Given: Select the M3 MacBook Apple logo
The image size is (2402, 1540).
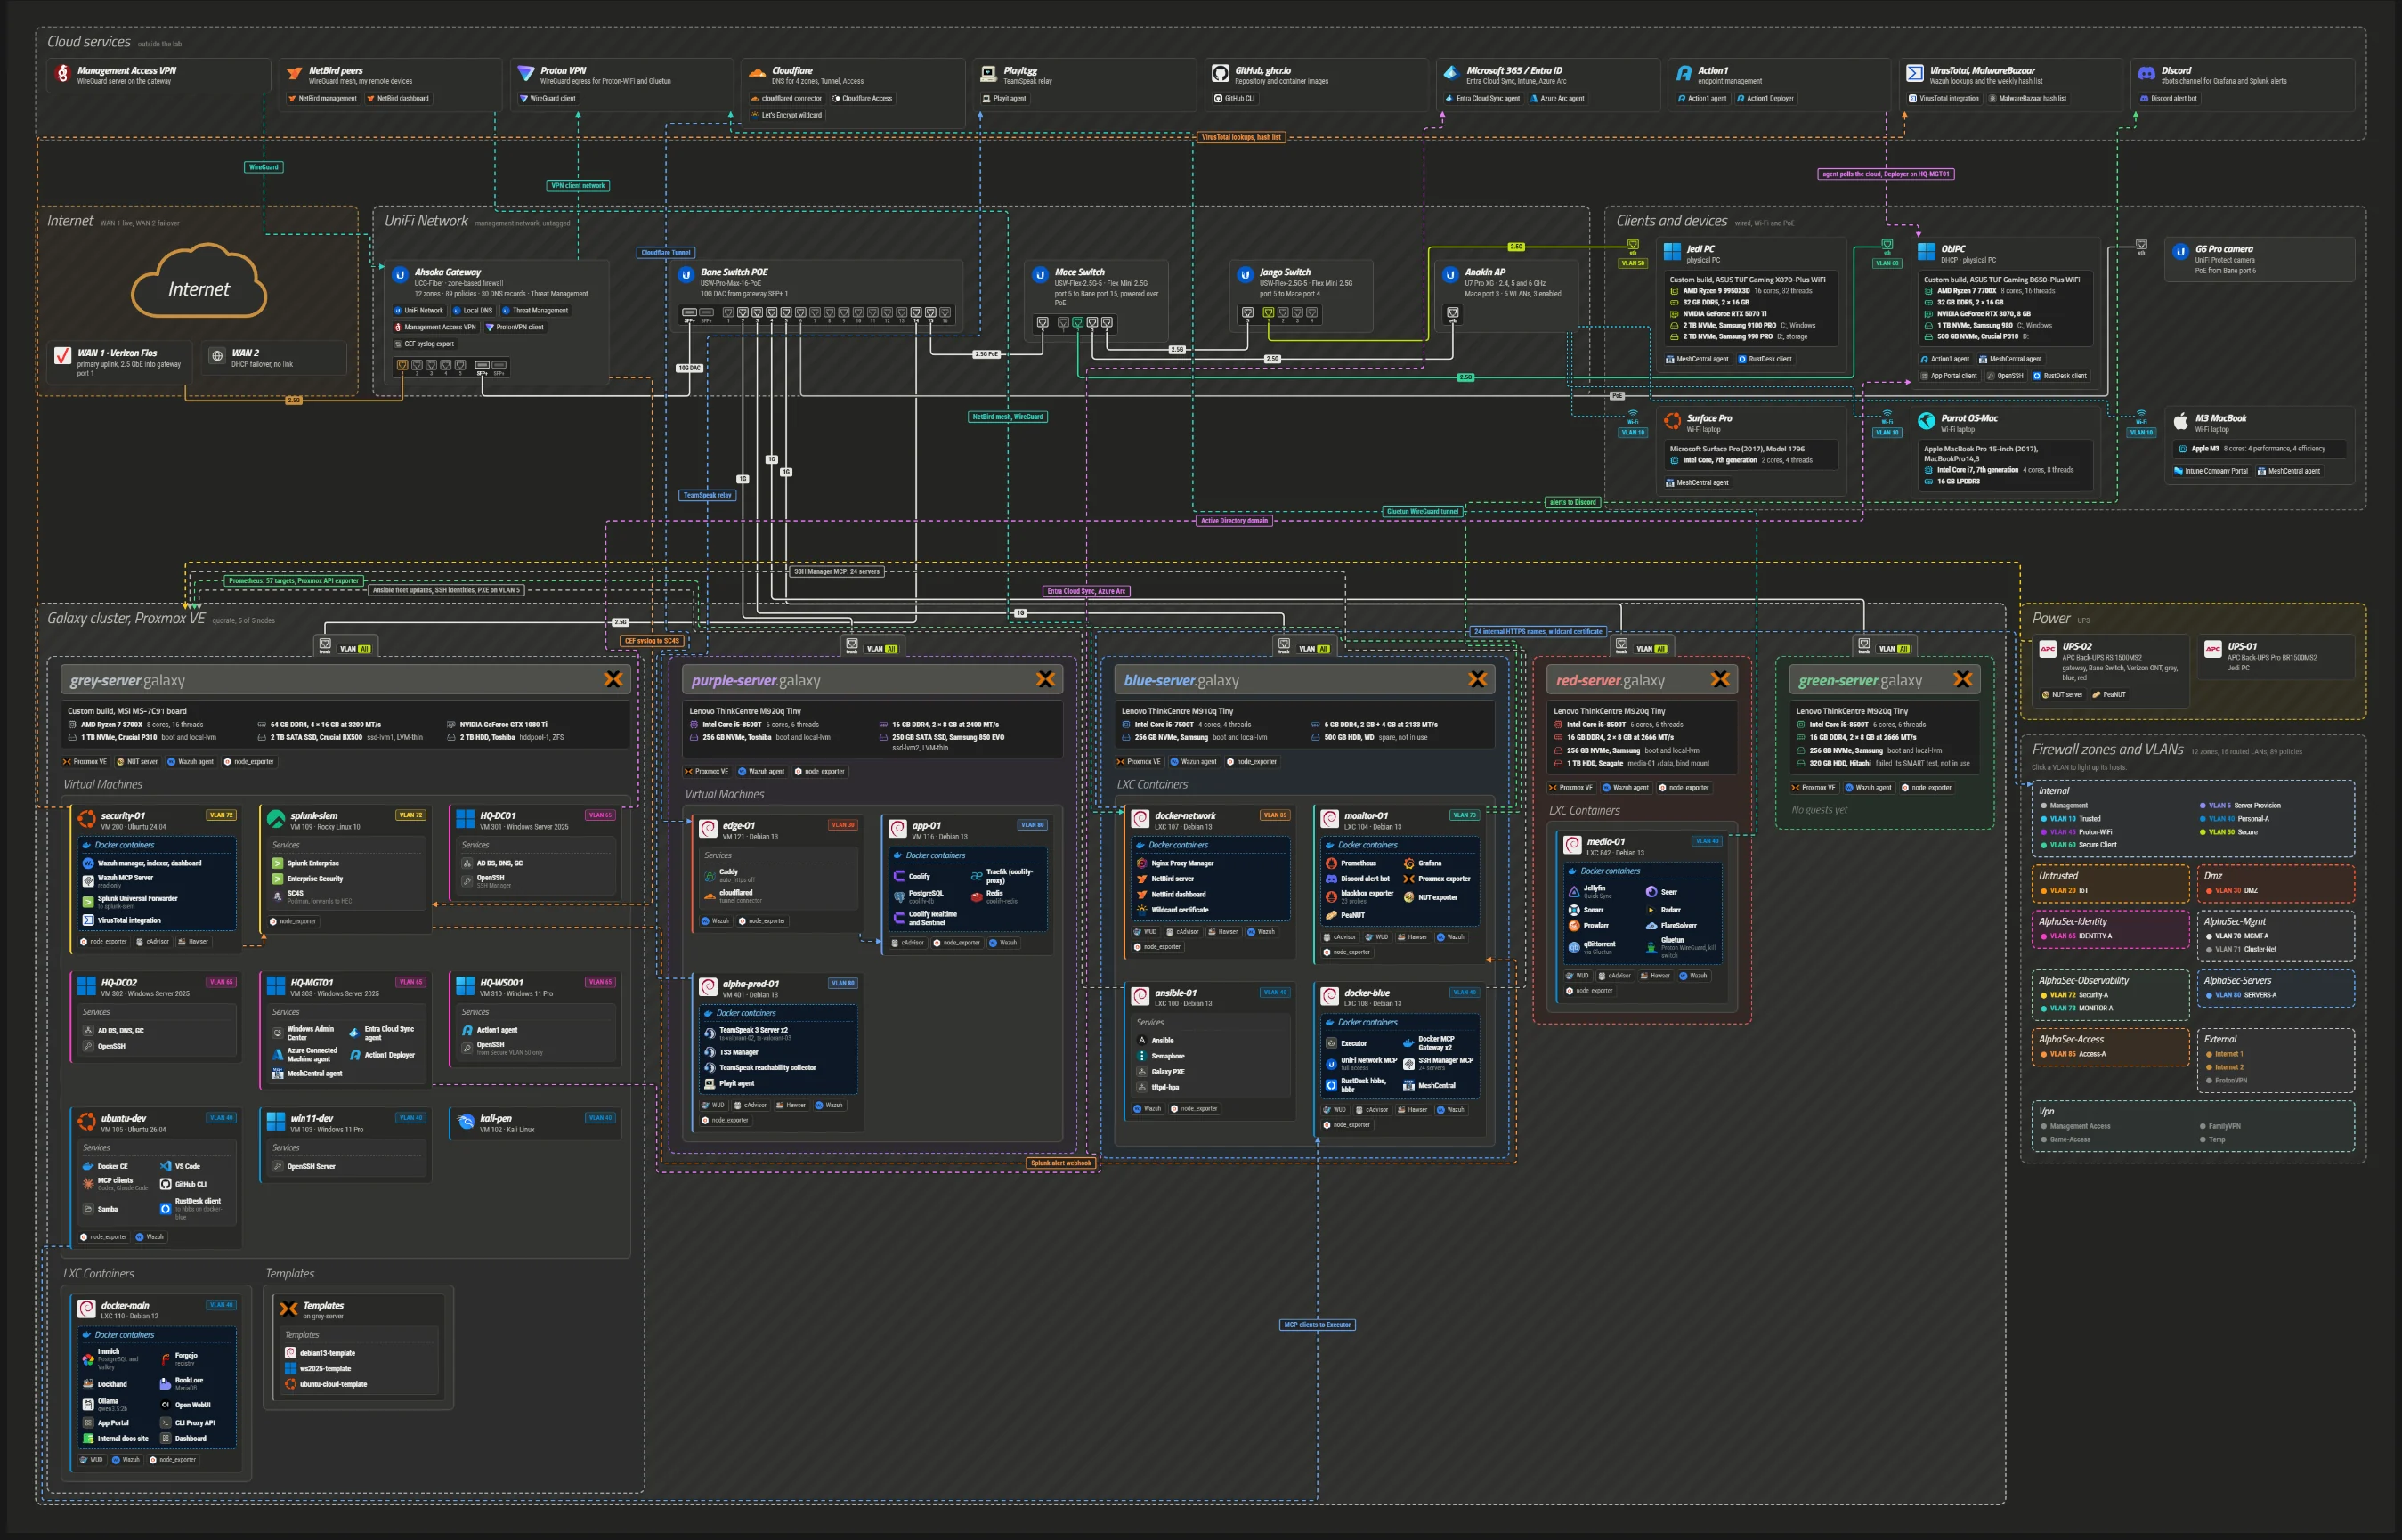Looking at the screenshot, I should (2181, 422).
